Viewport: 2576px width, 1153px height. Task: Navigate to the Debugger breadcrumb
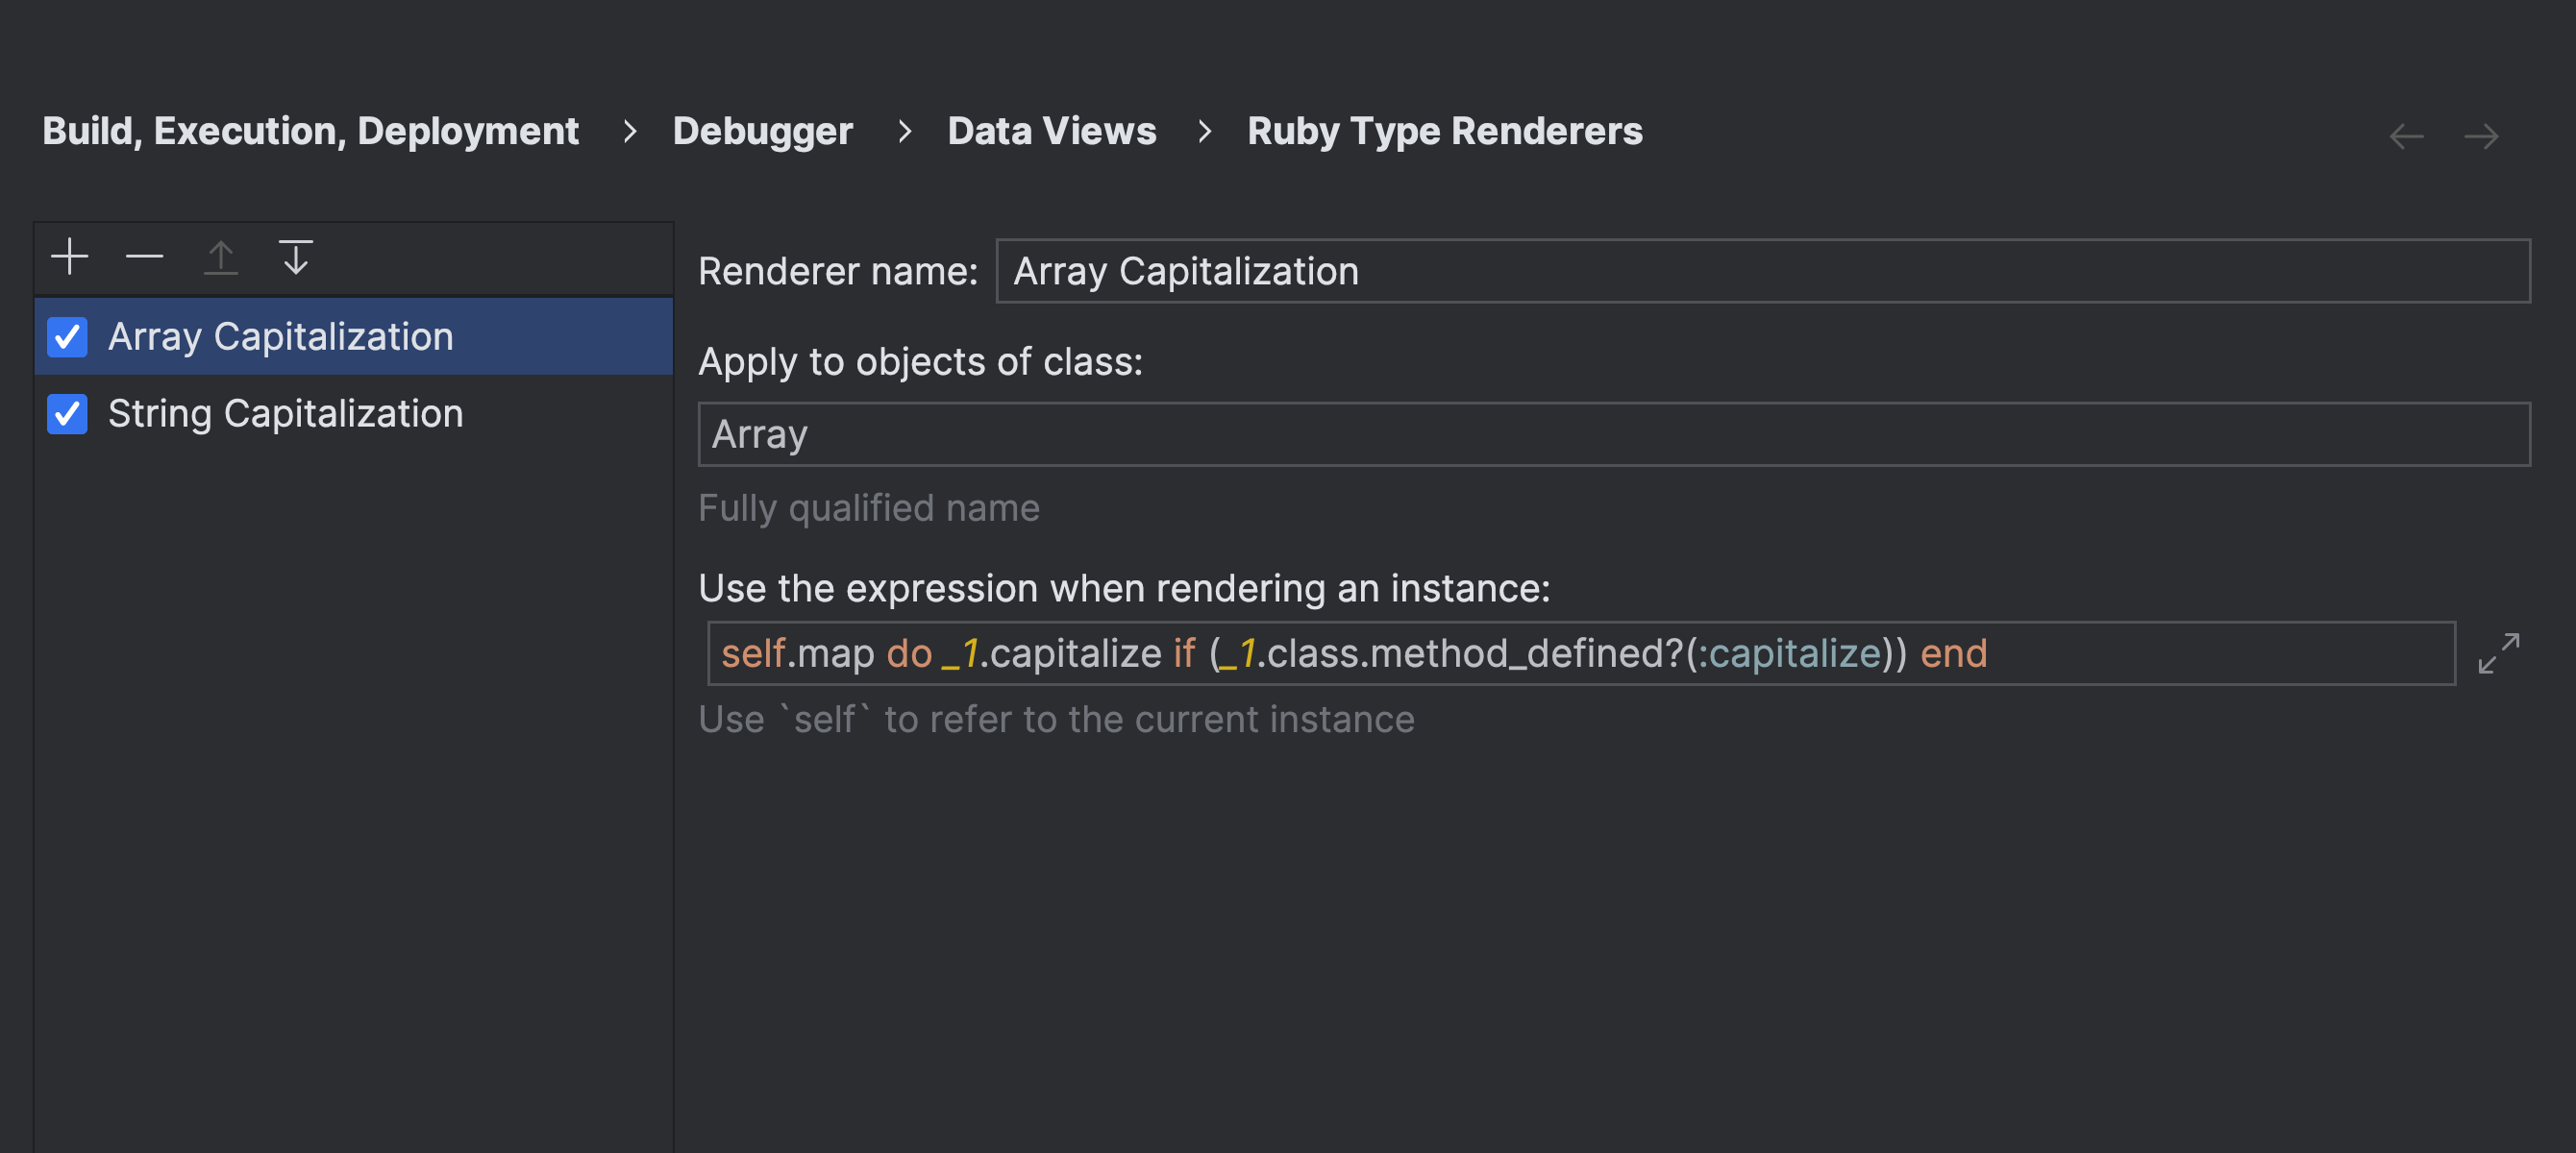[x=762, y=131]
